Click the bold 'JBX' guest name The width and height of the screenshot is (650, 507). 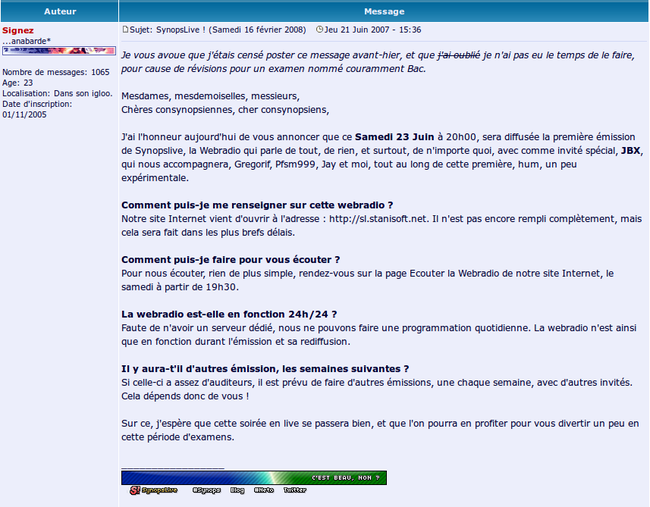631,150
